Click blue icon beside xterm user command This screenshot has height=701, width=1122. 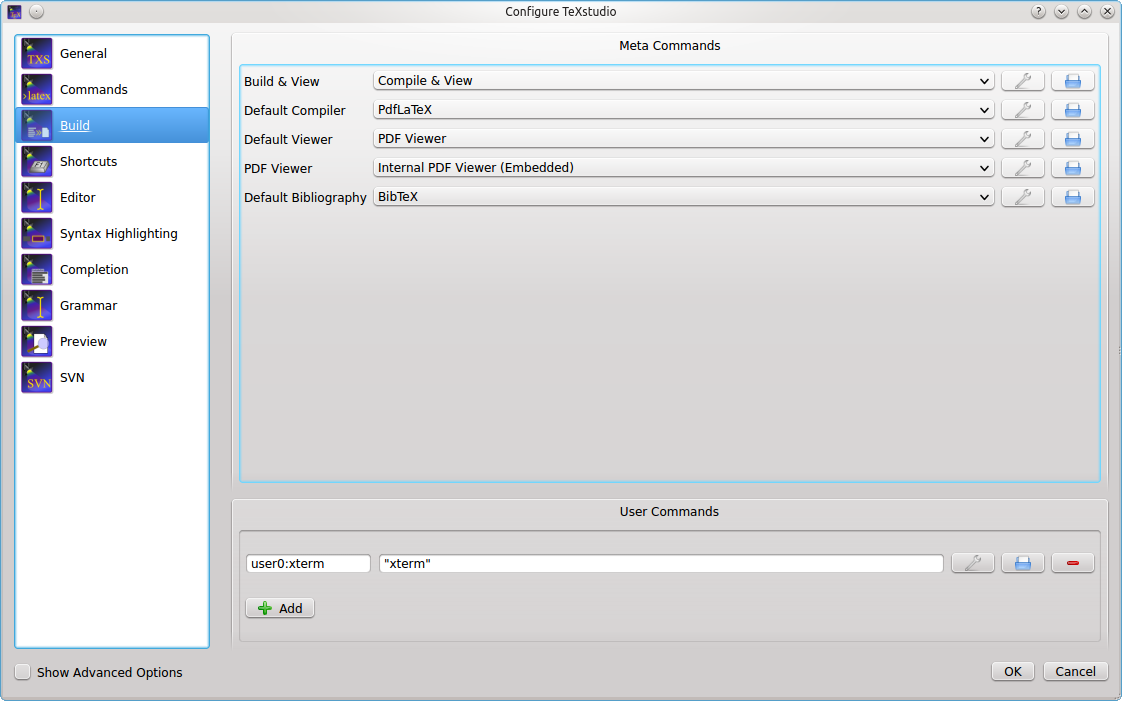point(1023,563)
